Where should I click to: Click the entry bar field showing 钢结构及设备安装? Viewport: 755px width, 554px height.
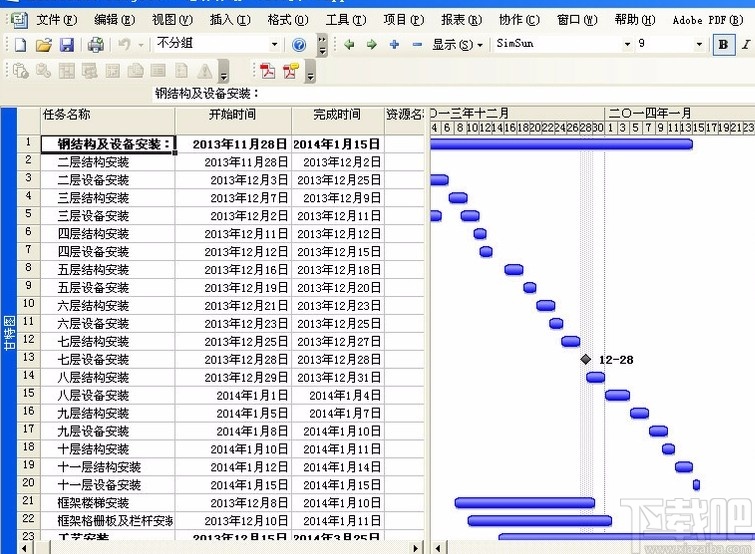453,94
